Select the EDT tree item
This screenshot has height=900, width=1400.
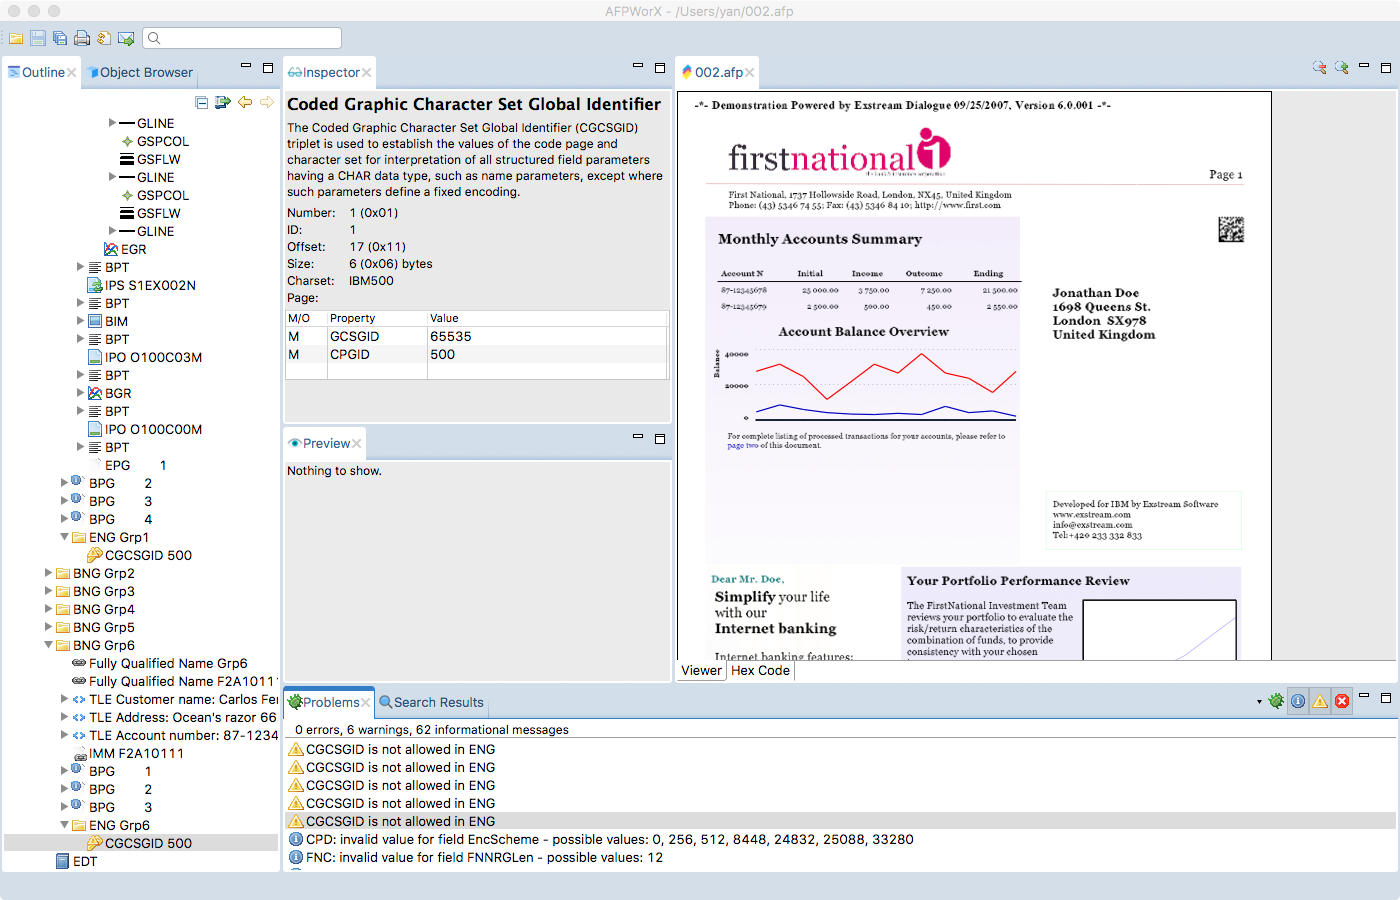[77, 861]
